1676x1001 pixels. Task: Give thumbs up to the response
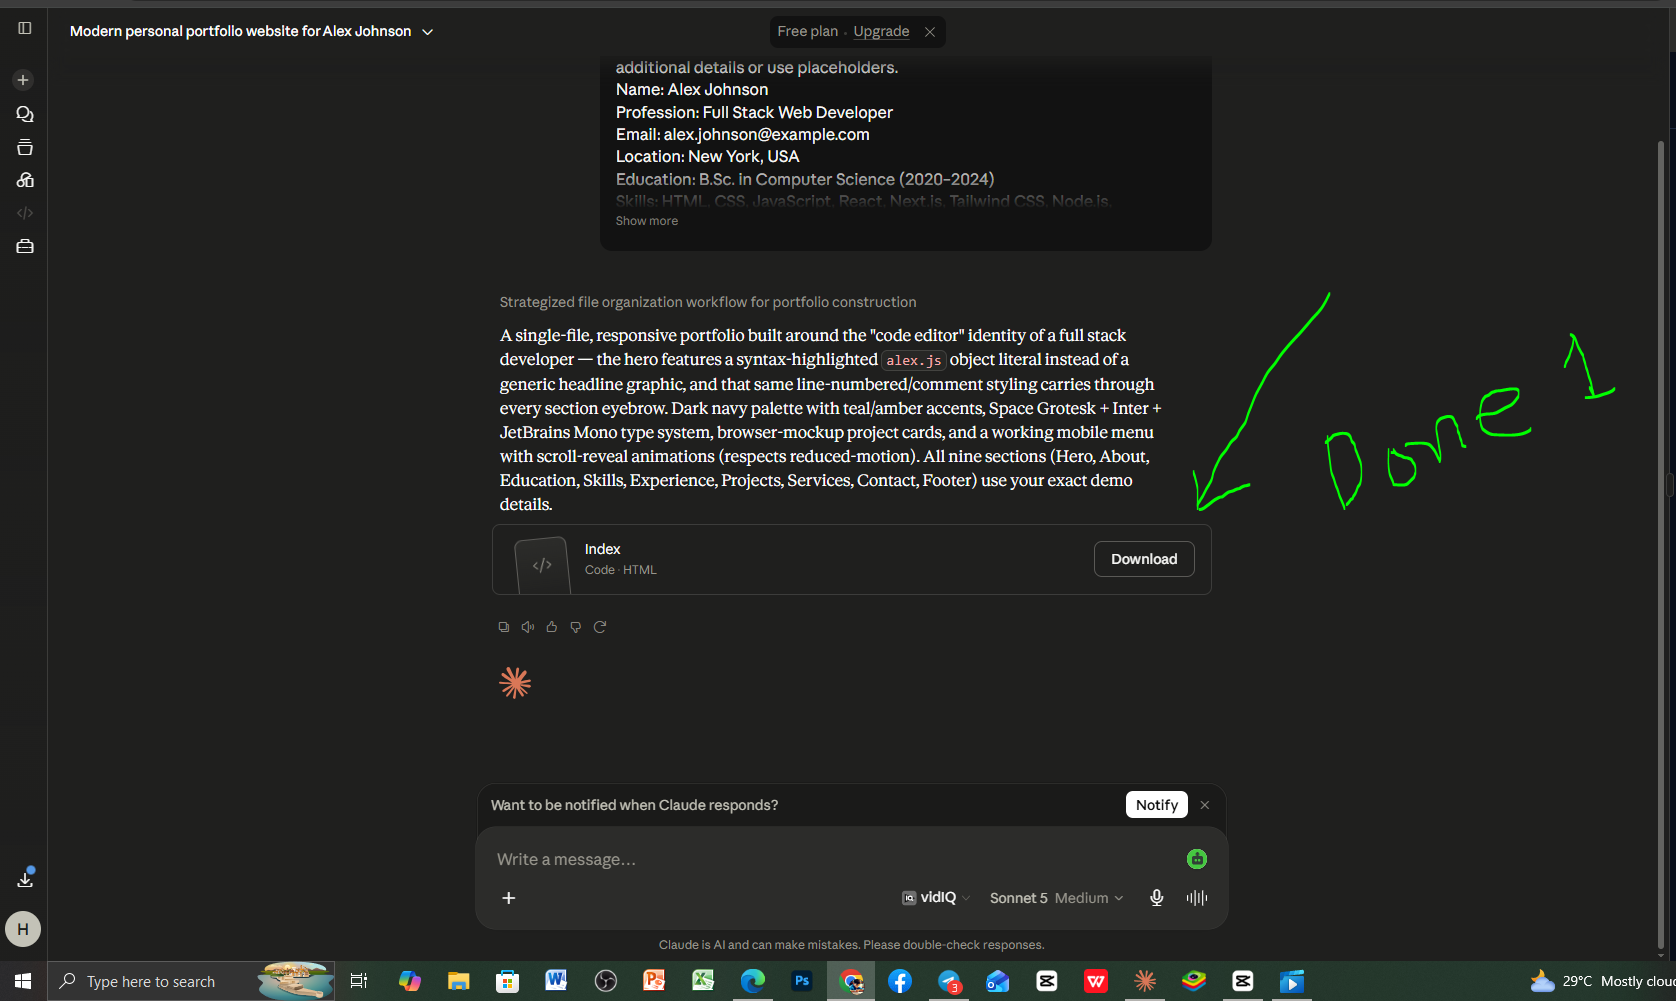coord(552,627)
